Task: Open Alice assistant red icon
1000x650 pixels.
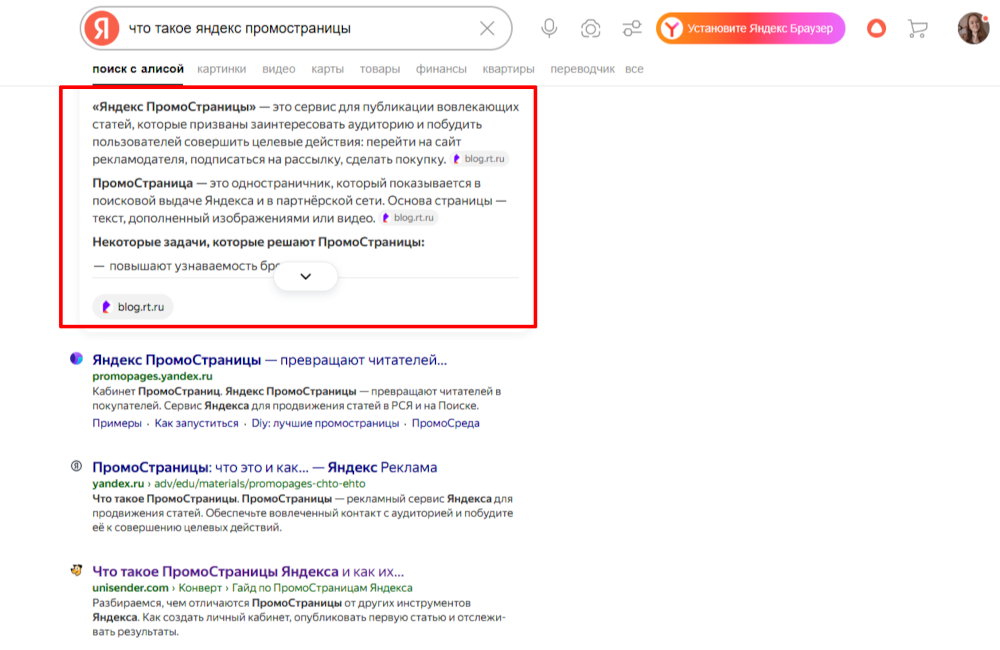Action: pyautogui.click(x=876, y=28)
